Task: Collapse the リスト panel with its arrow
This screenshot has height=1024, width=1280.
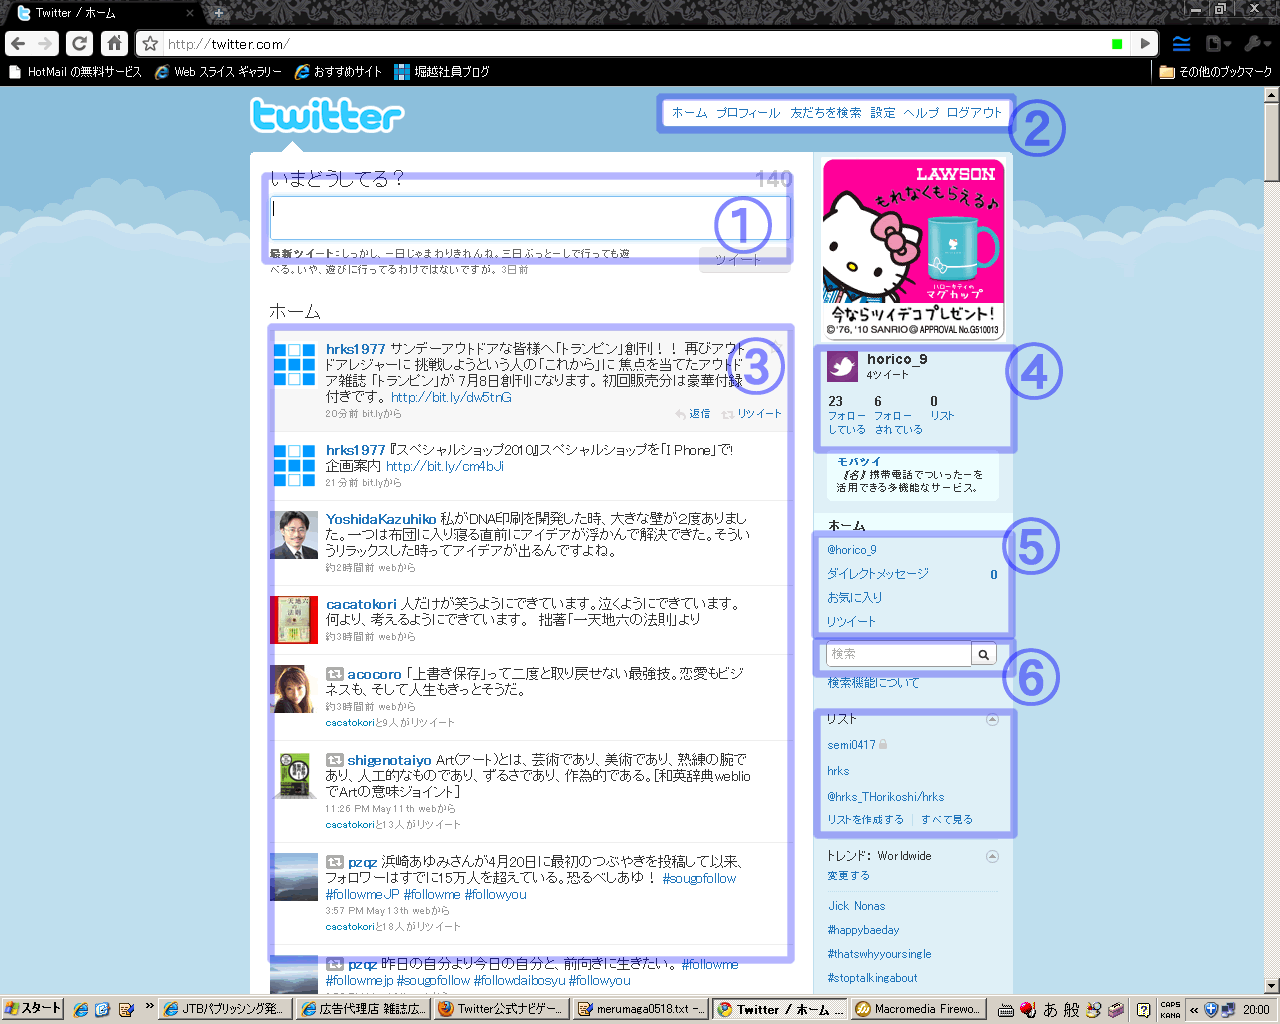Action: pos(992,719)
